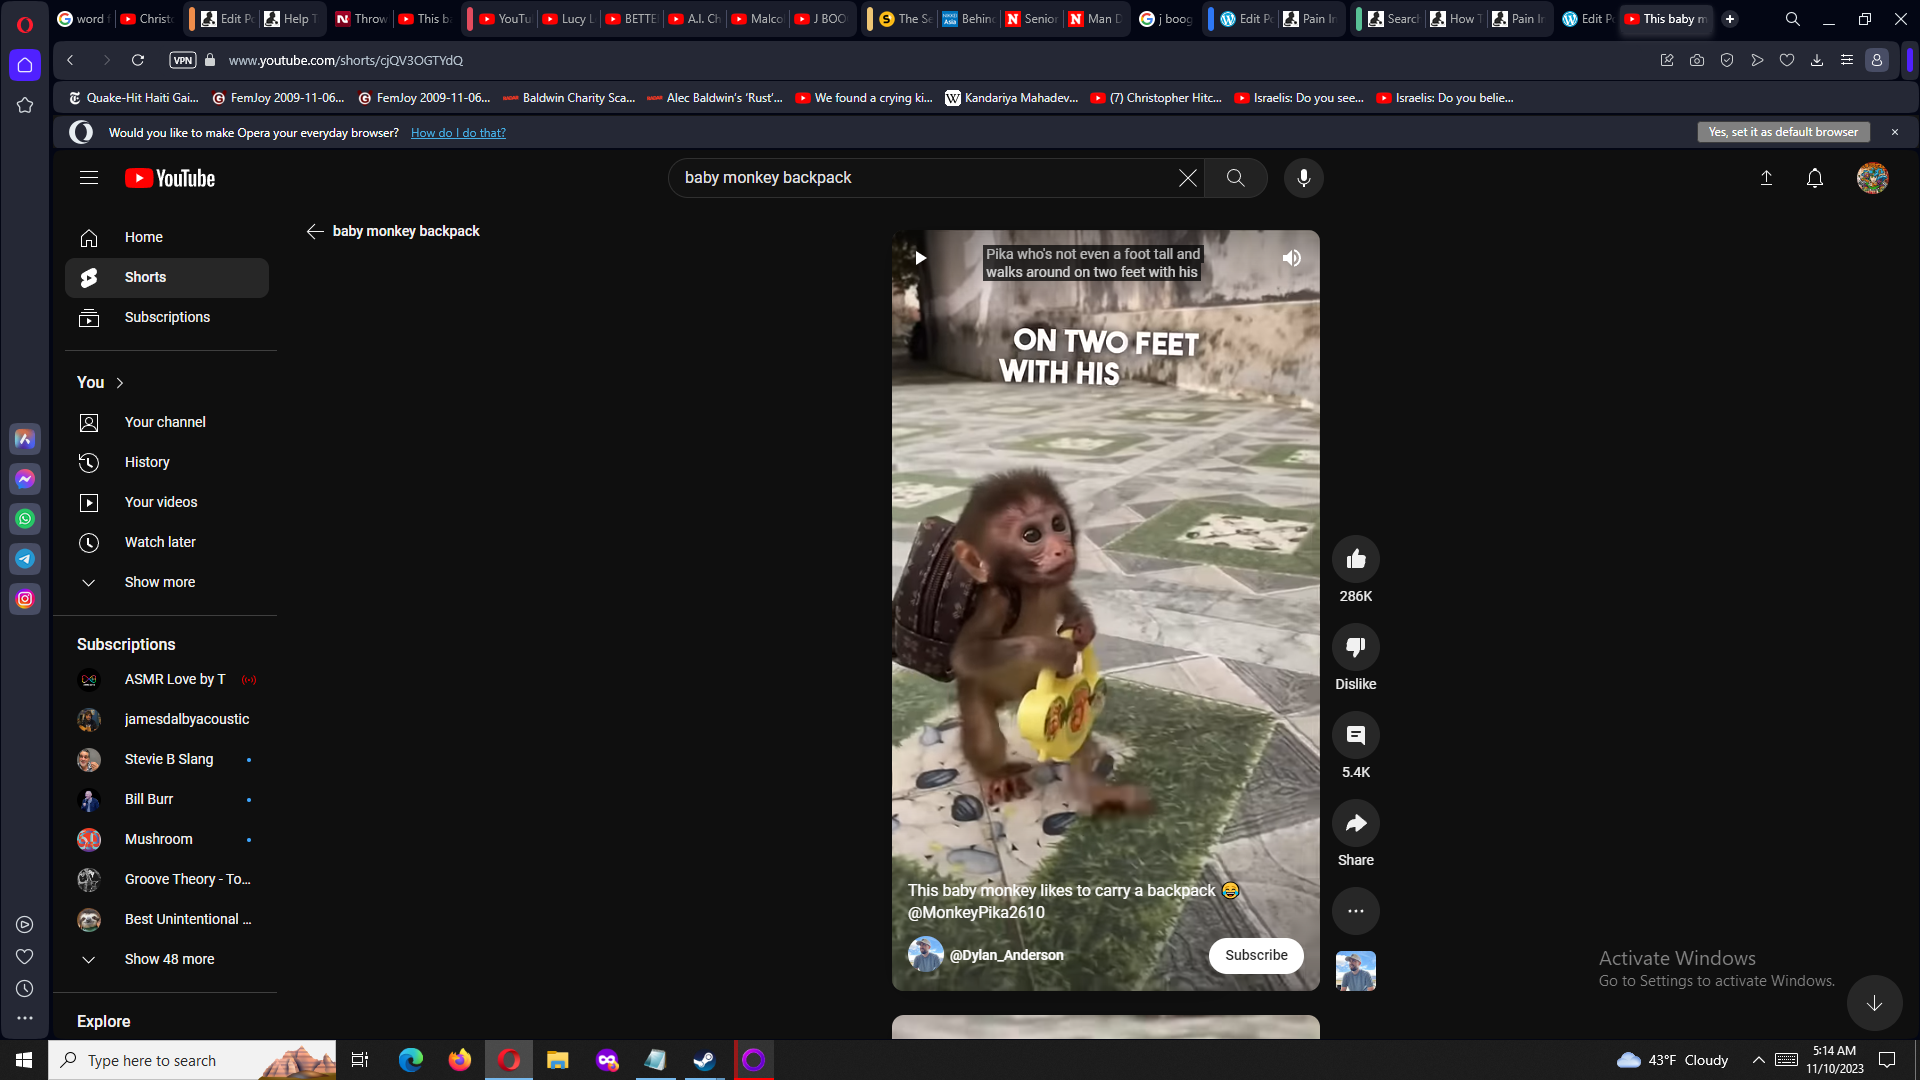Viewport: 1920px width, 1080px height.
Task: Mute the short's volume
Action: point(1291,258)
